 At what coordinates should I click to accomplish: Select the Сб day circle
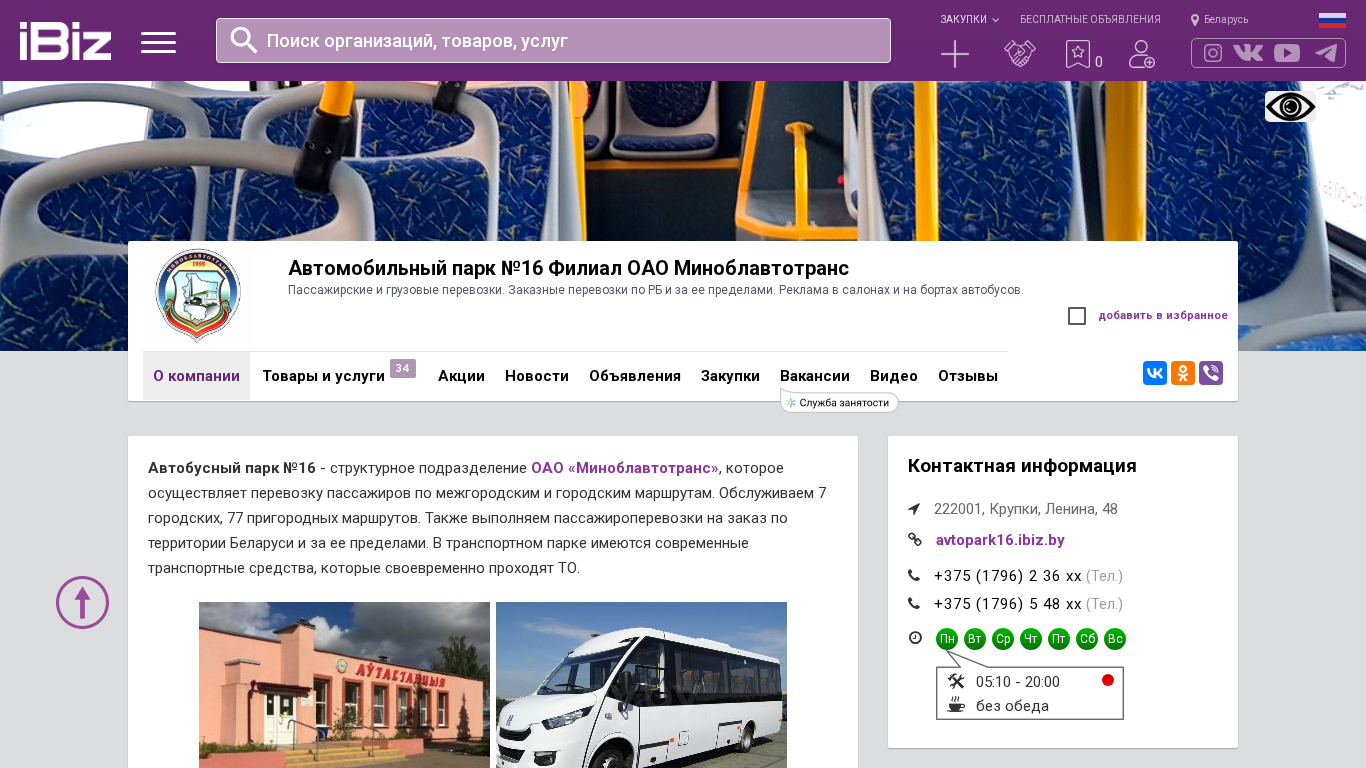tap(1087, 639)
